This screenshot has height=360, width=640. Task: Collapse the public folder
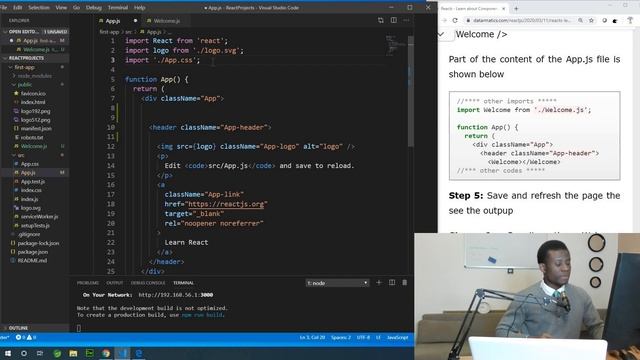pos(14,84)
